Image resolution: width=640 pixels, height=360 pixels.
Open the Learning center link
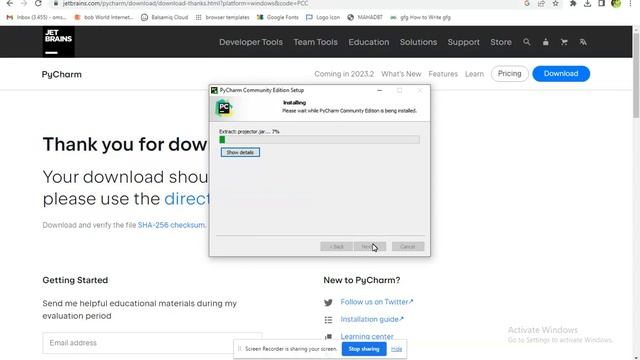tap(367, 336)
